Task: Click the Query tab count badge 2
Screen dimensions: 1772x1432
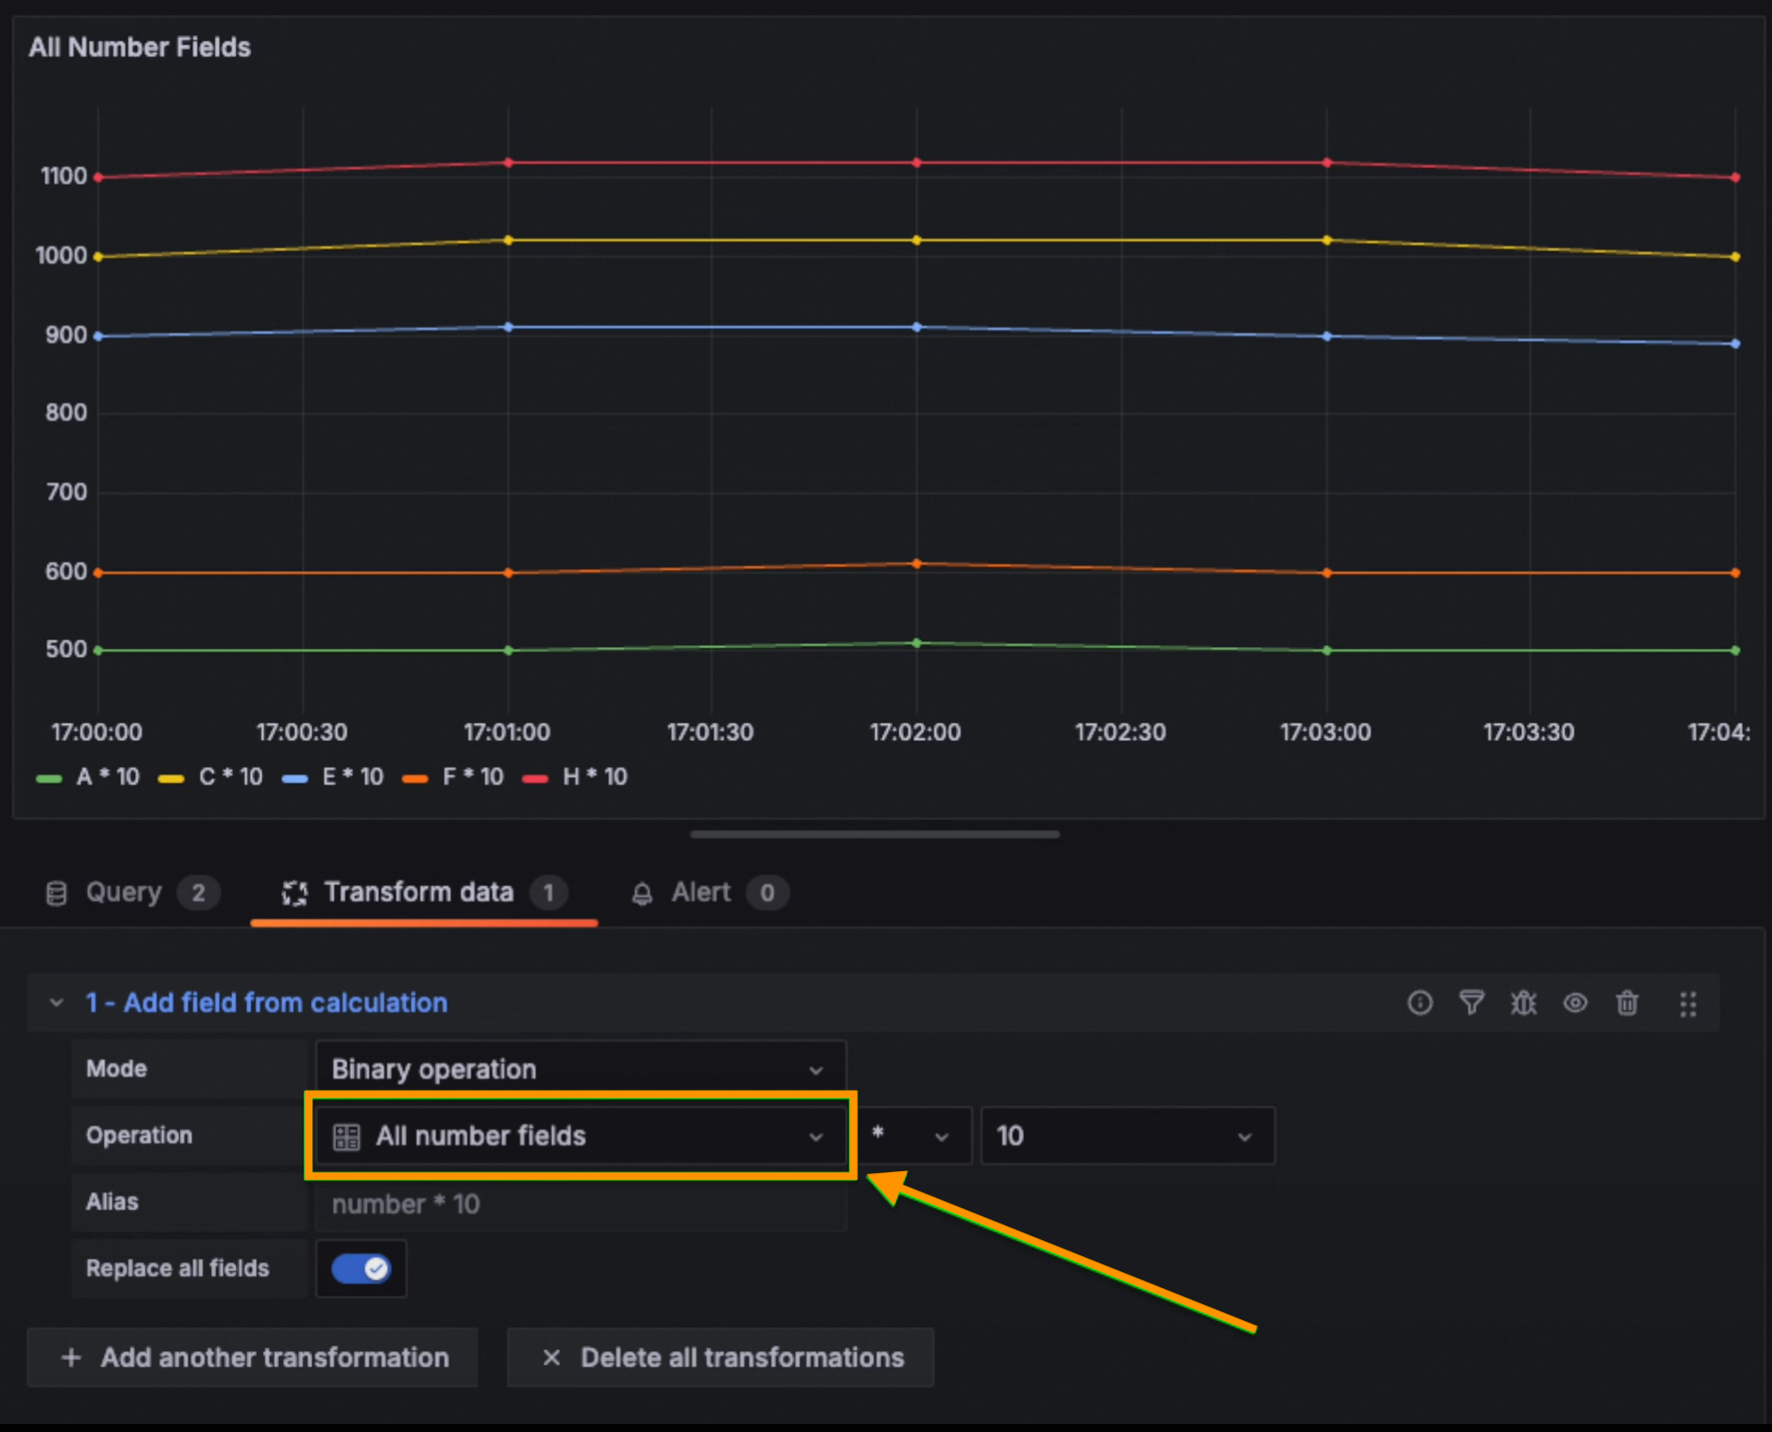Action: coord(198,893)
